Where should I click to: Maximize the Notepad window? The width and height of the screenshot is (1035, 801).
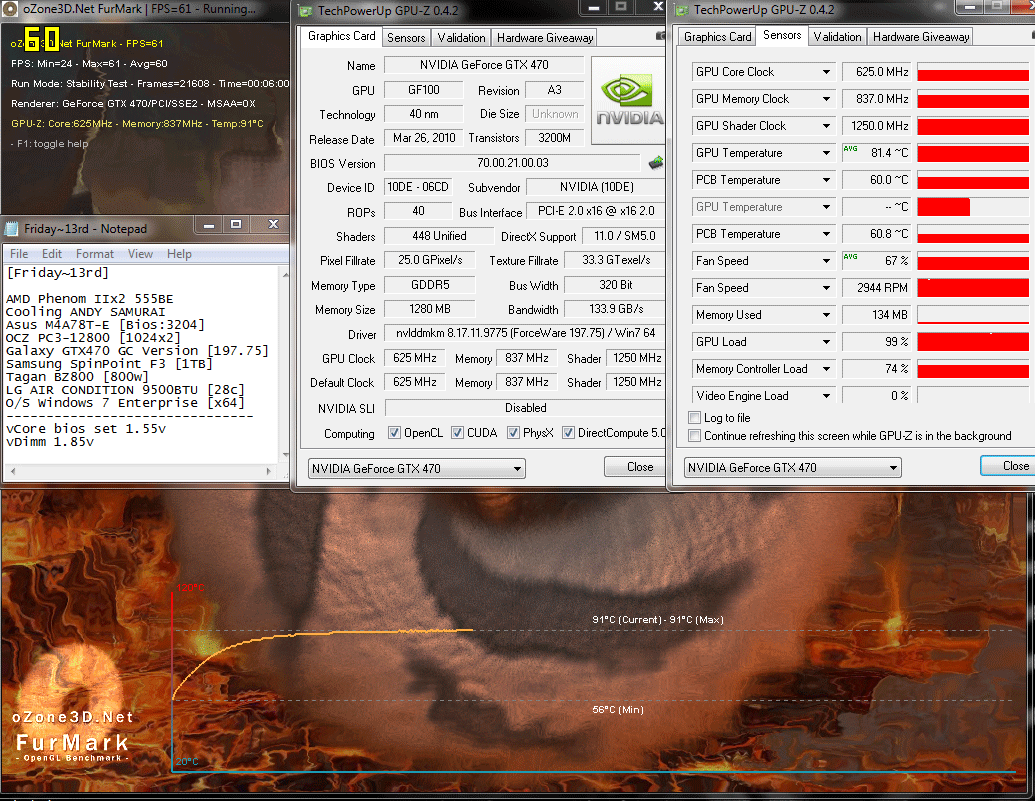[x=236, y=225]
